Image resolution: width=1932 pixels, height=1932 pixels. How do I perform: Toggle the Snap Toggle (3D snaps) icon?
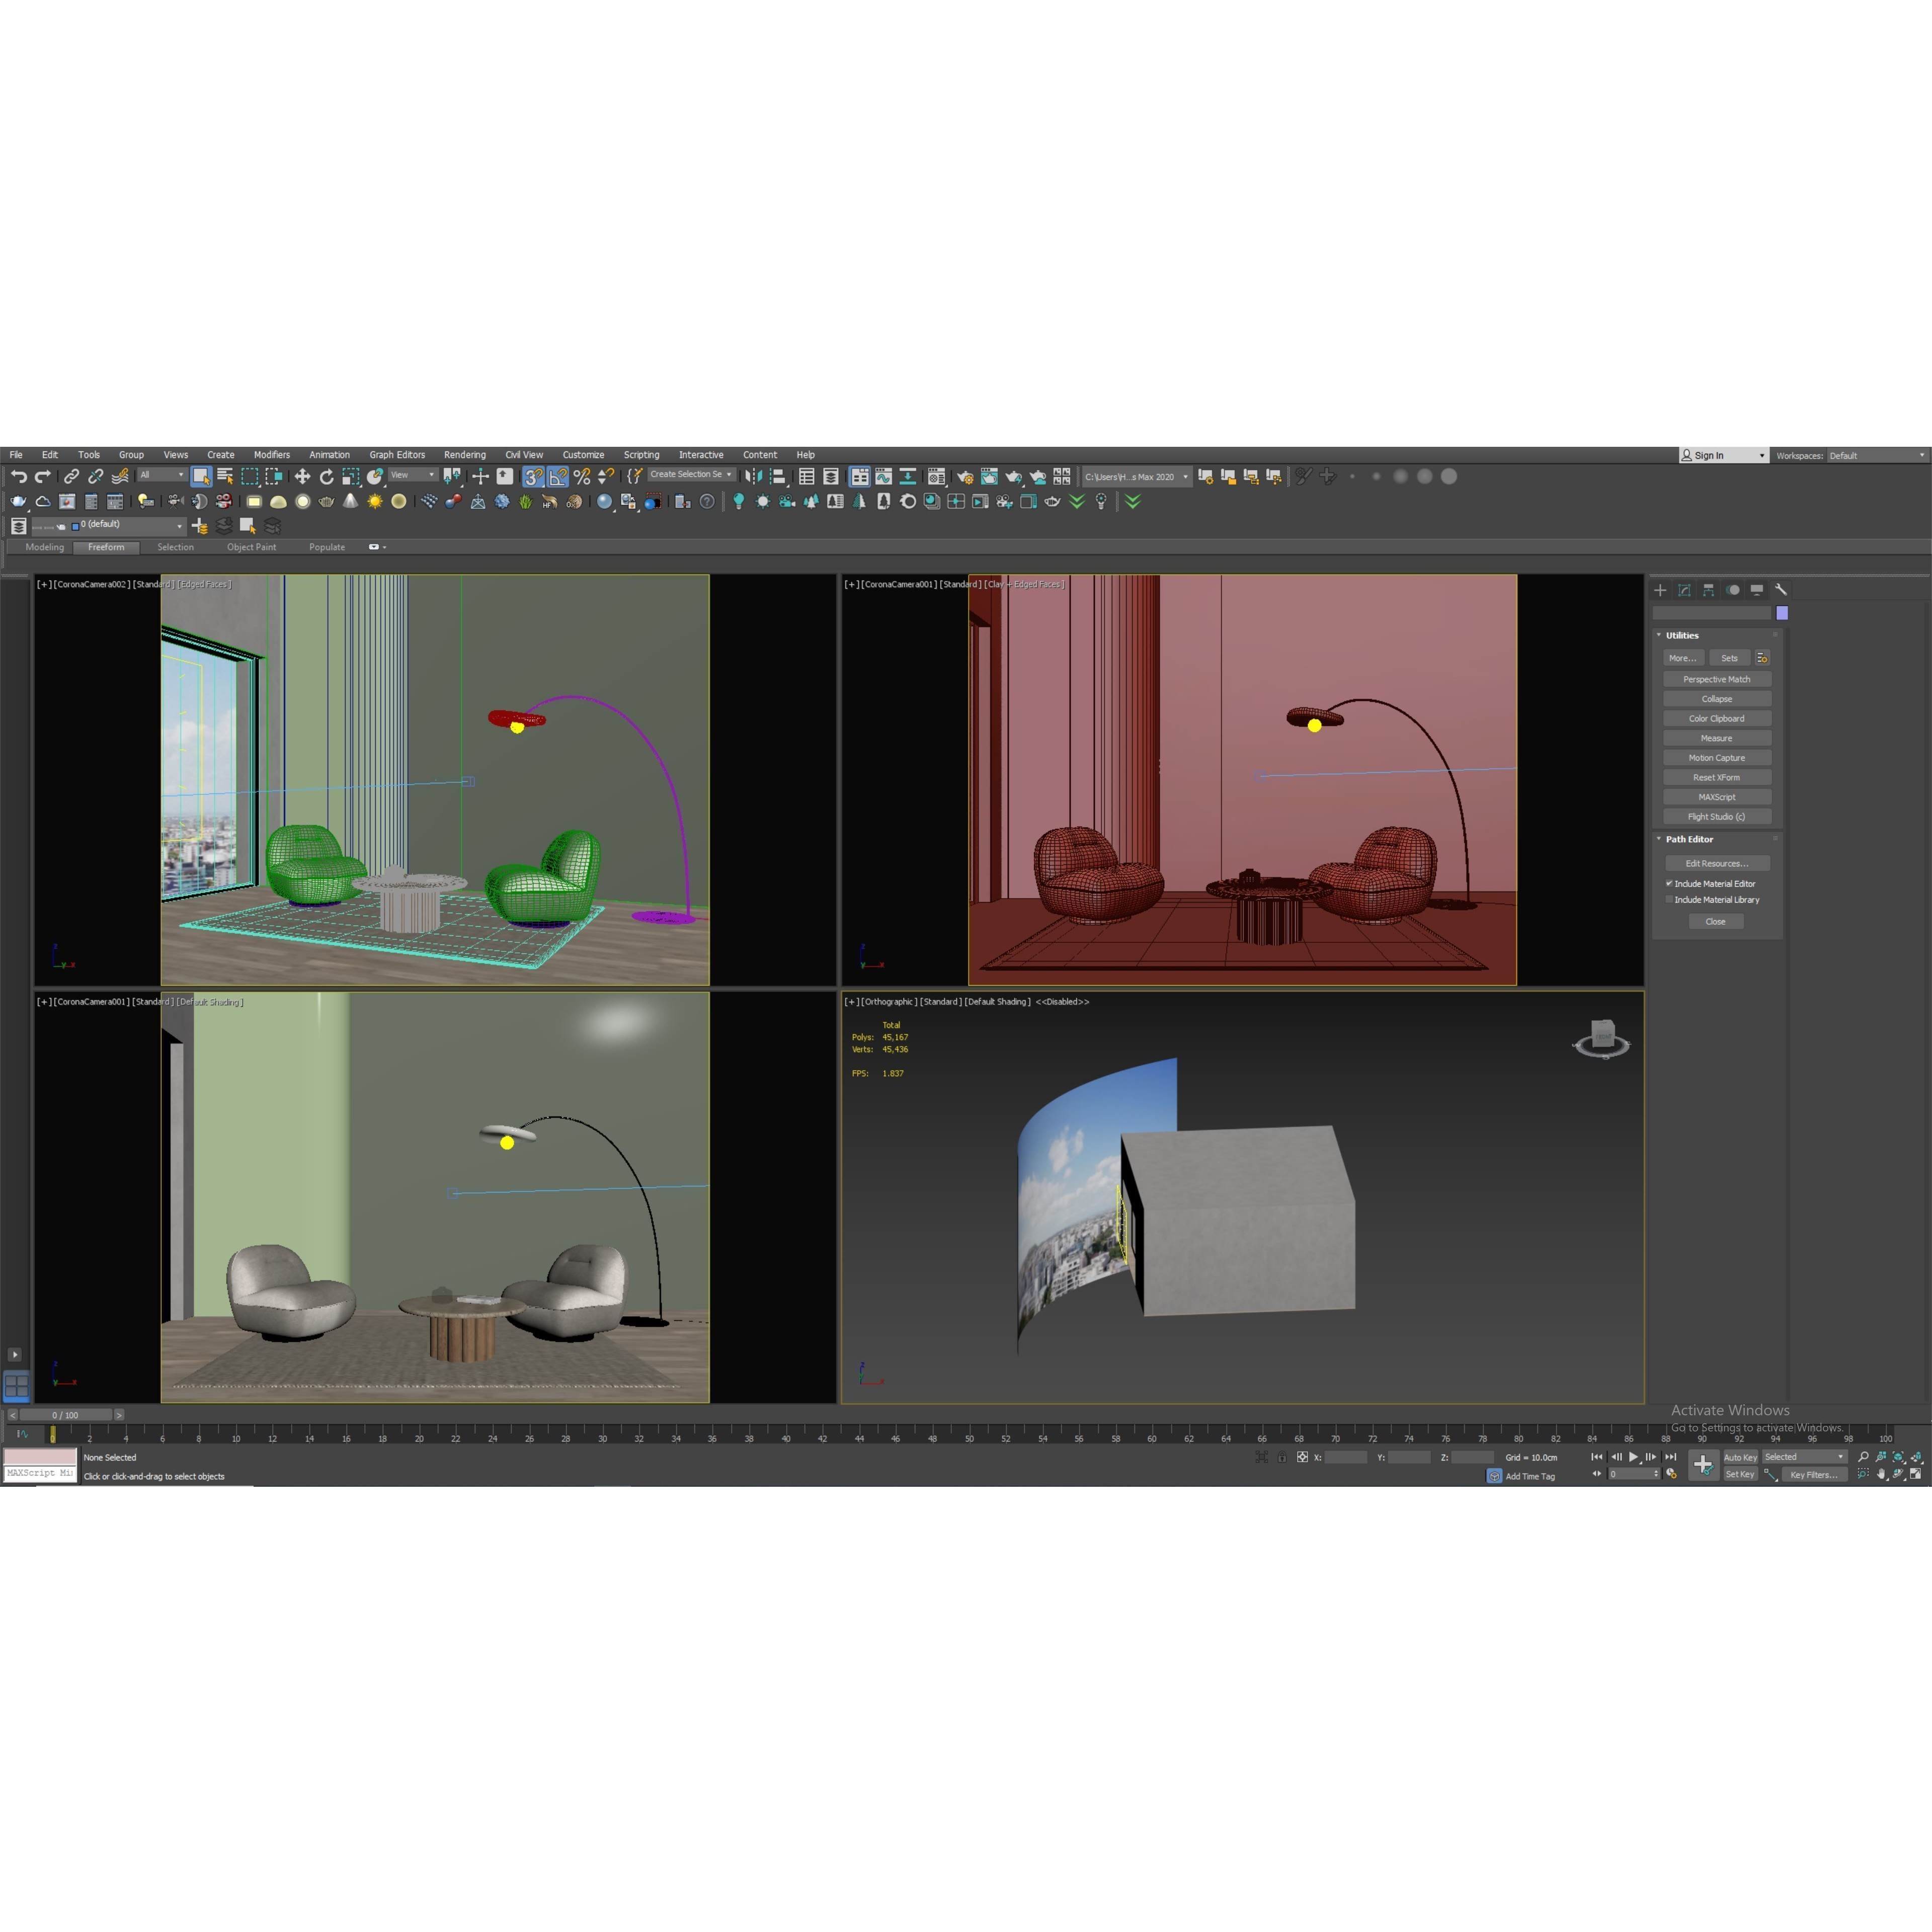pos(533,477)
